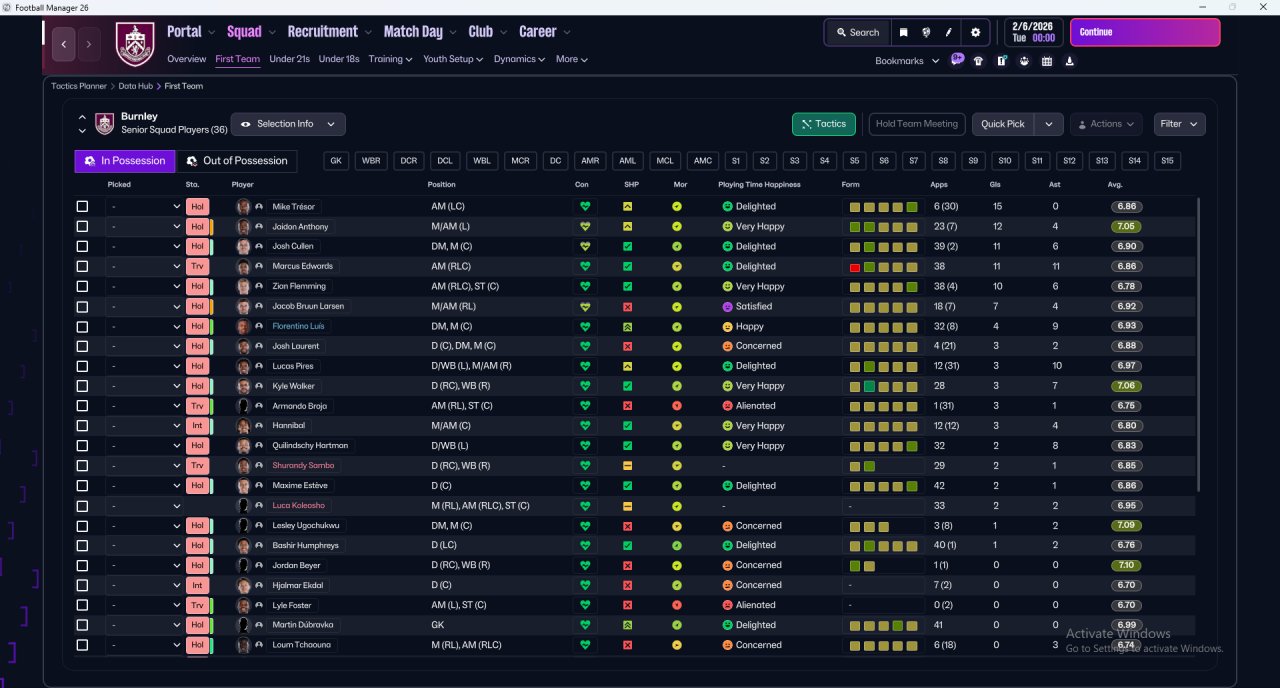This screenshot has width=1280, height=688.
Task: Check the box for Martin Dúbravka
Action: [82, 625]
